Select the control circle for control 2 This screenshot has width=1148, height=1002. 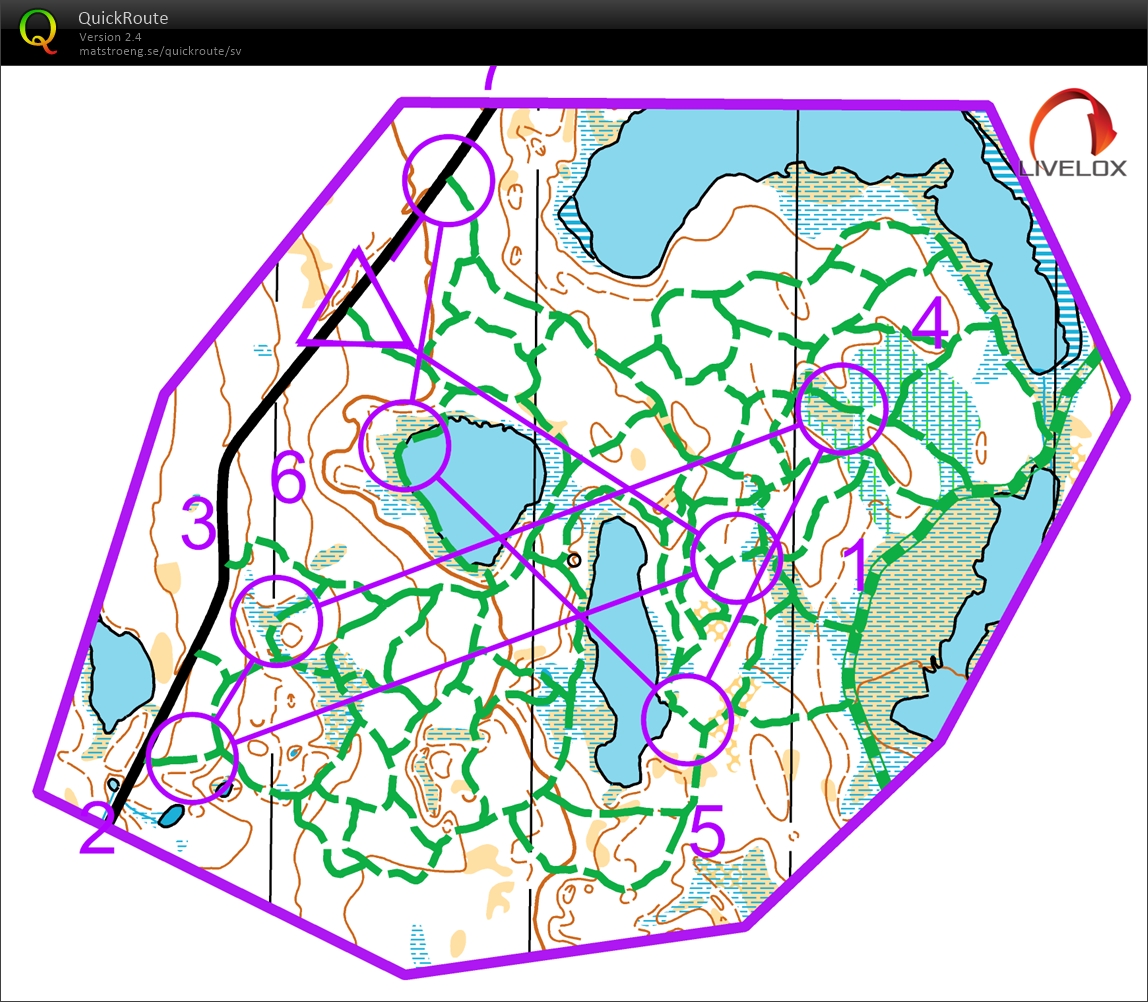point(192,758)
